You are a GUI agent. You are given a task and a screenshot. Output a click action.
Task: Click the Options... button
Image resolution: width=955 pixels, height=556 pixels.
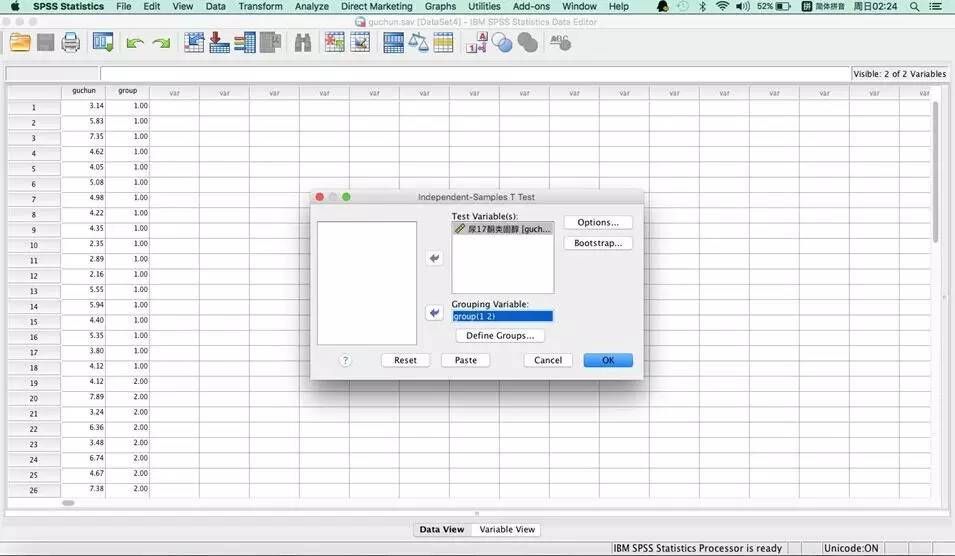pyautogui.click(x=598, y=222)
